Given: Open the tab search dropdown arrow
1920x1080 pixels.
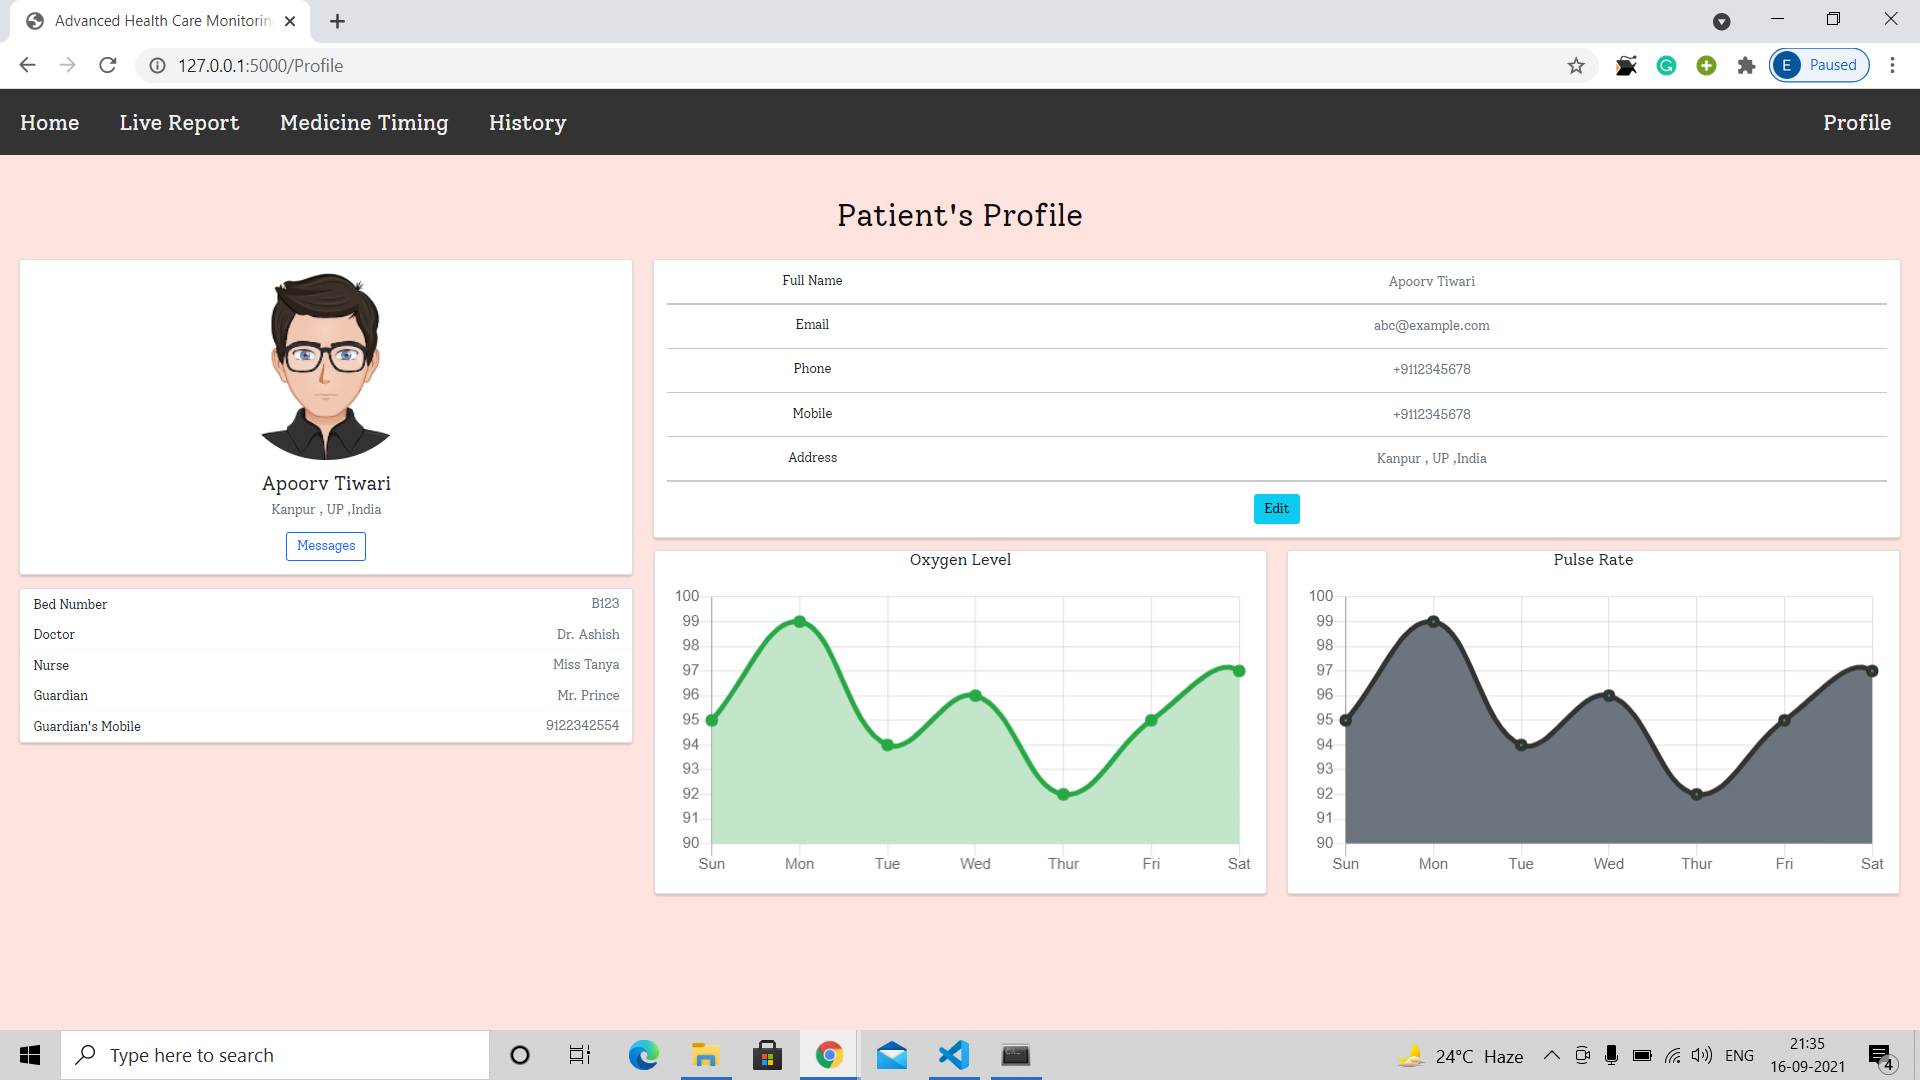Looking at the screenshot, I should [x=1721, y=21].
